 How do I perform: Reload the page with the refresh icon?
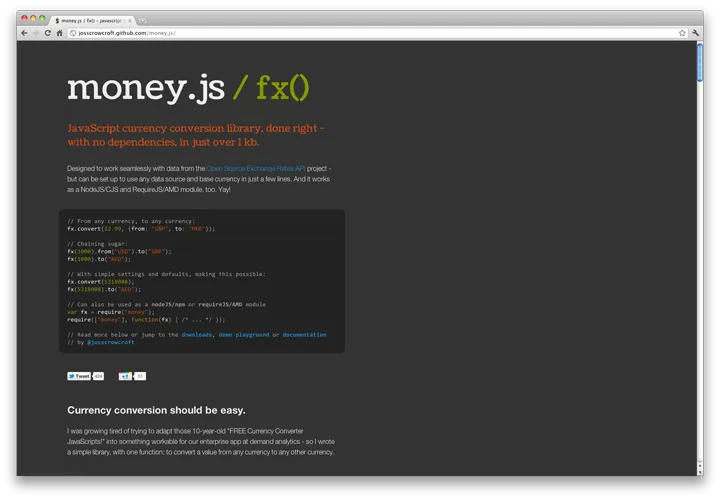pos(48,33)
